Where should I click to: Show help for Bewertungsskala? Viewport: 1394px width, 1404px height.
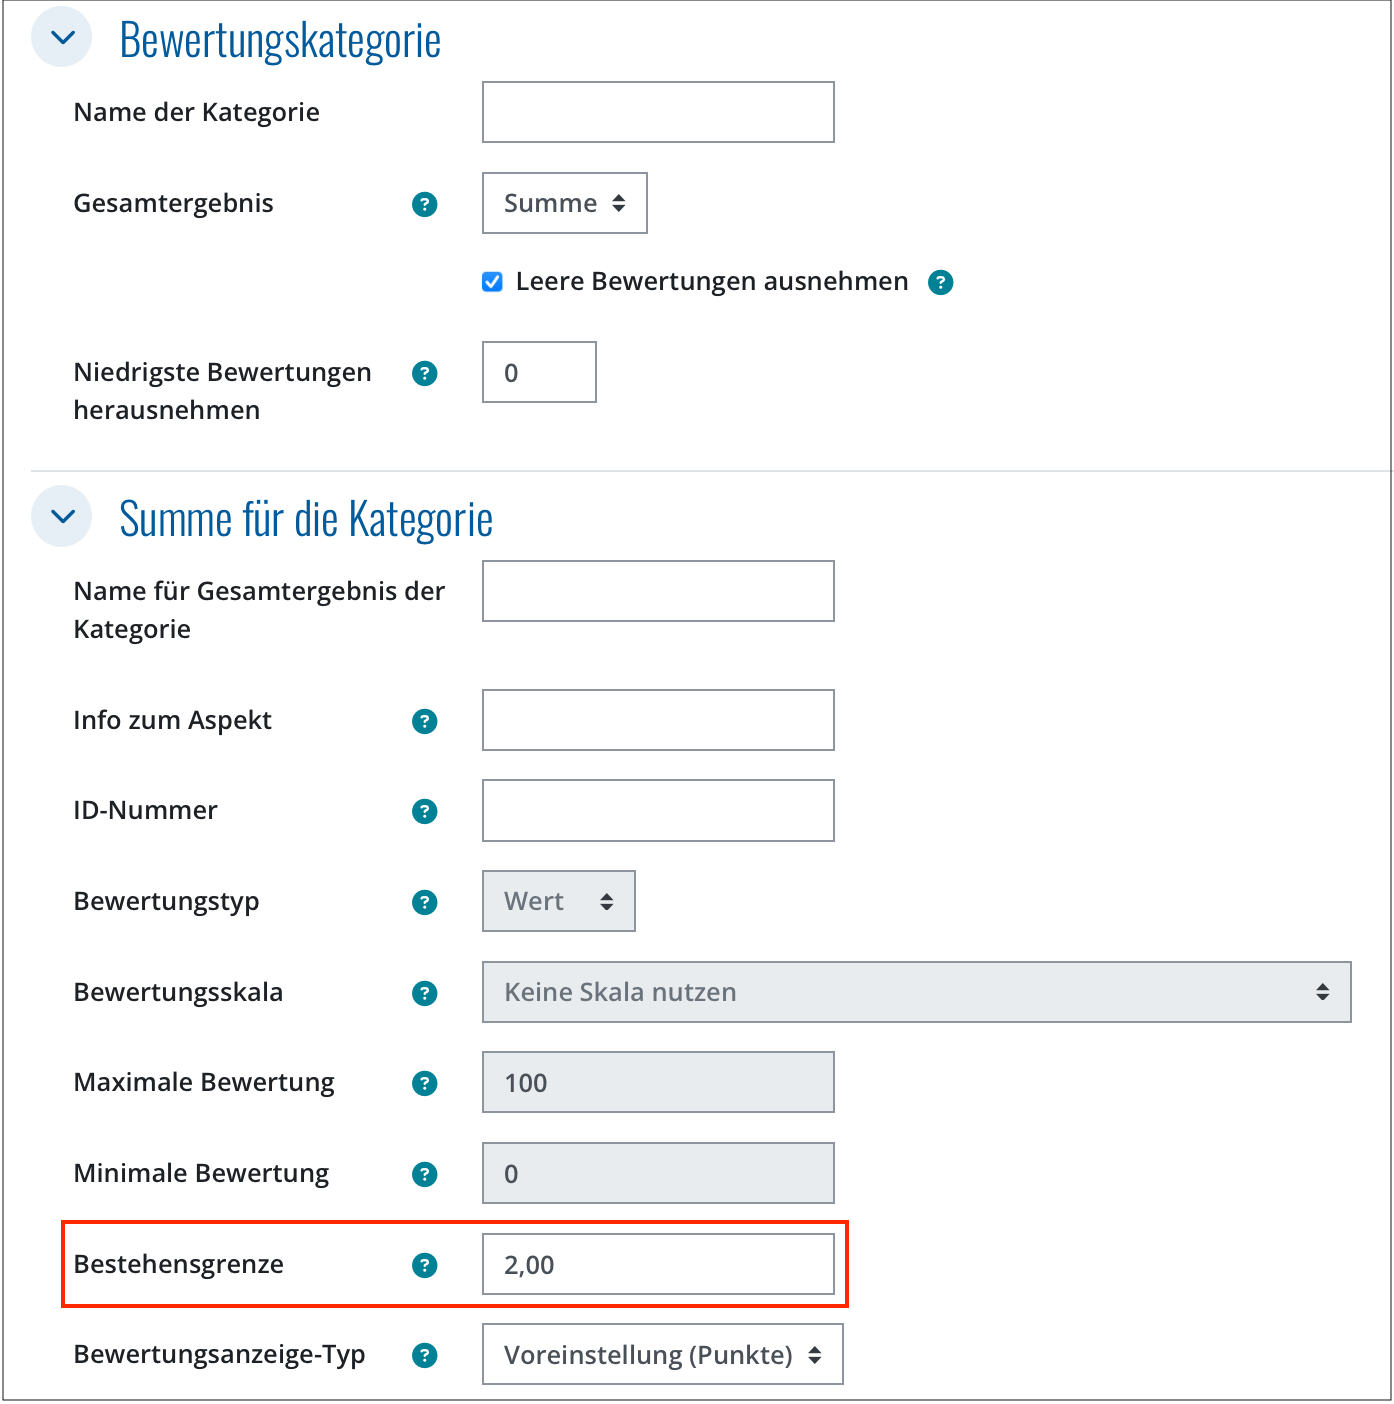(x=425, y=993)
